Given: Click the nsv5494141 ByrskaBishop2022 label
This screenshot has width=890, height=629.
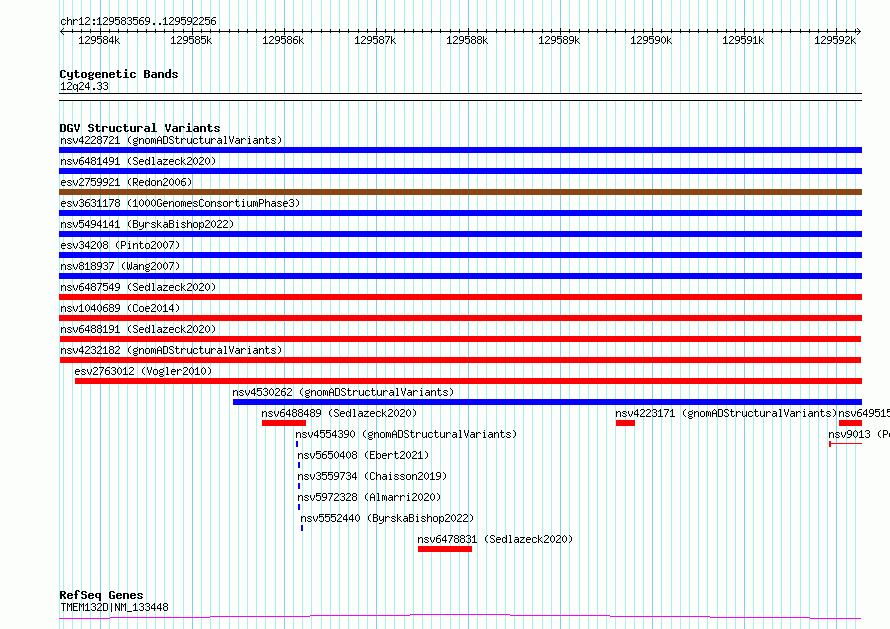Looking at the screenshot, I should [x=147, y=224].
